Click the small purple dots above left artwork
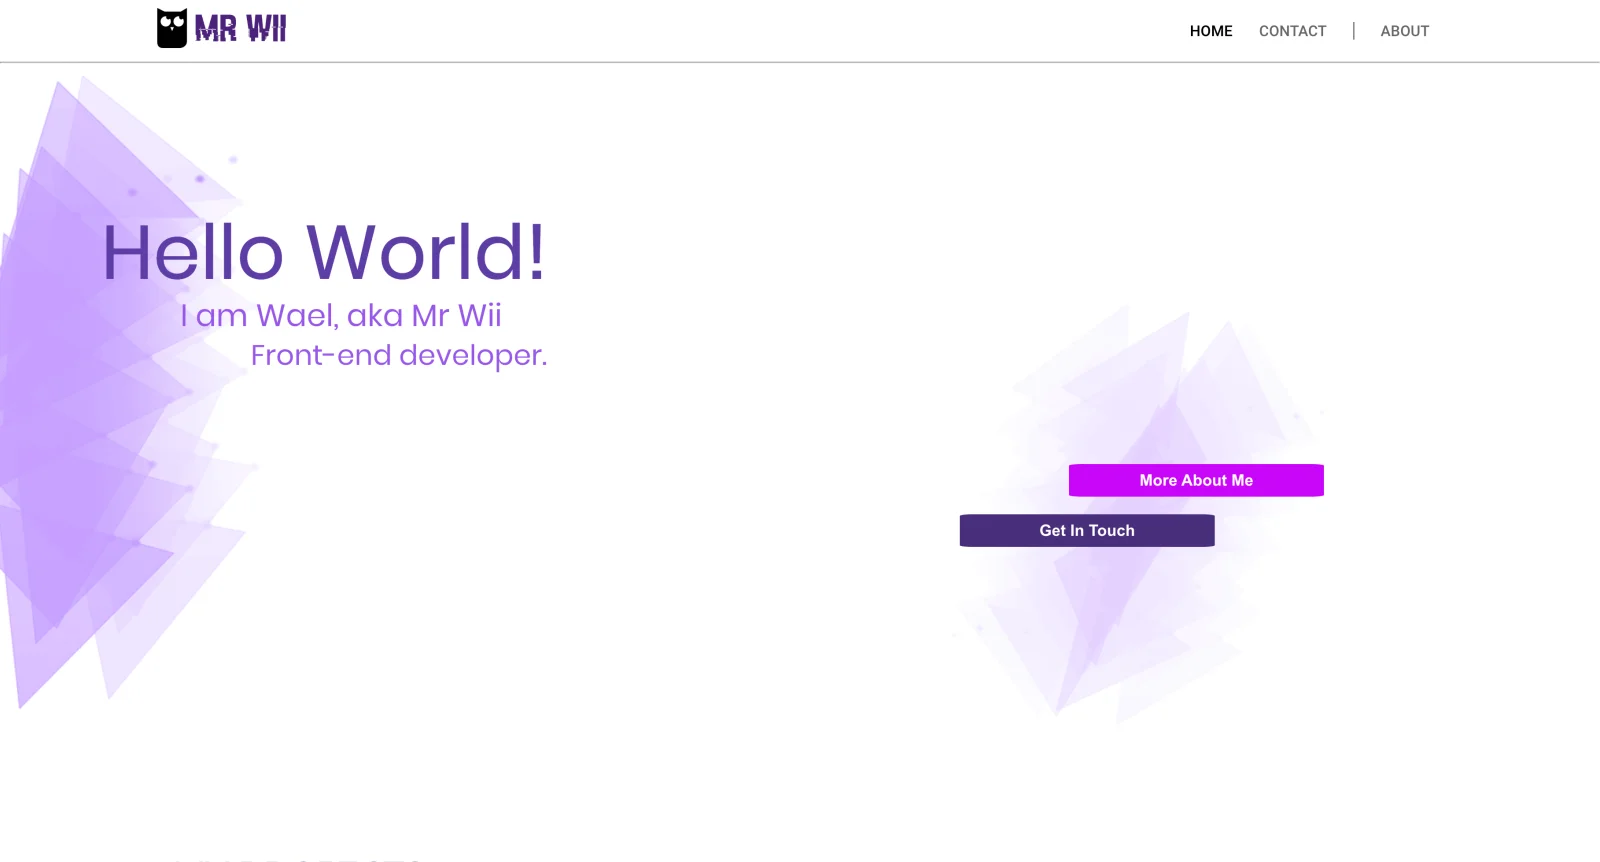 pos(200,178)
